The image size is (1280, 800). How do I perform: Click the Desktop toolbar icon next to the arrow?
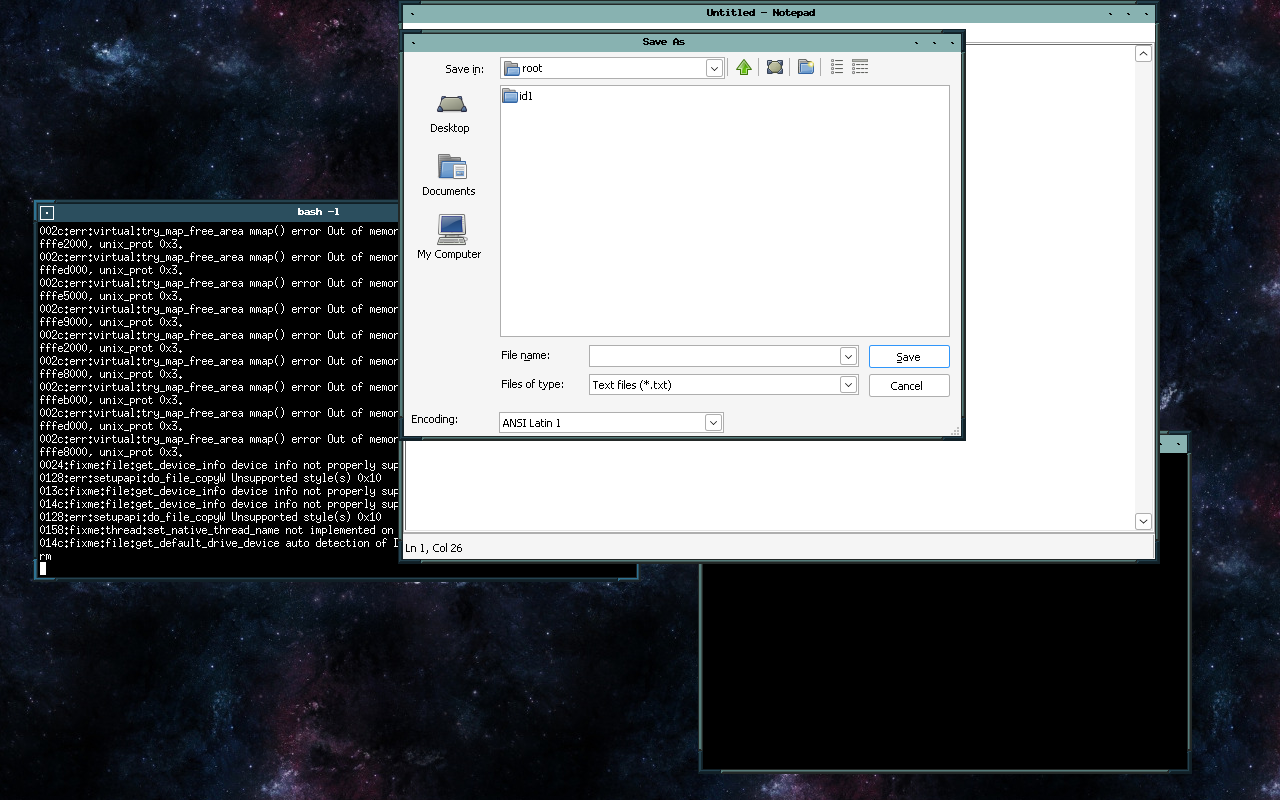pos(774,67)
